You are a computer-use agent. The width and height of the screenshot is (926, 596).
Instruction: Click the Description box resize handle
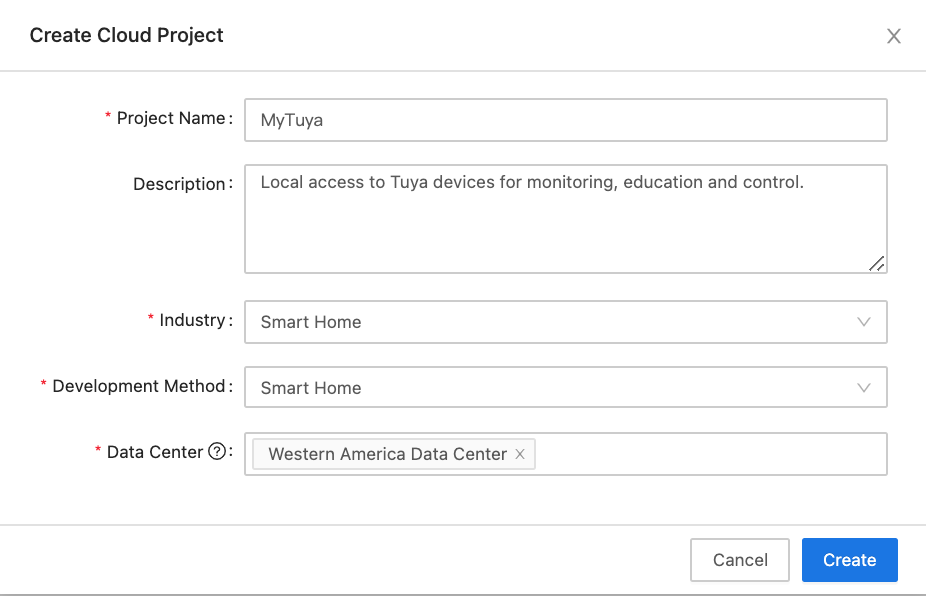(876, 263)
